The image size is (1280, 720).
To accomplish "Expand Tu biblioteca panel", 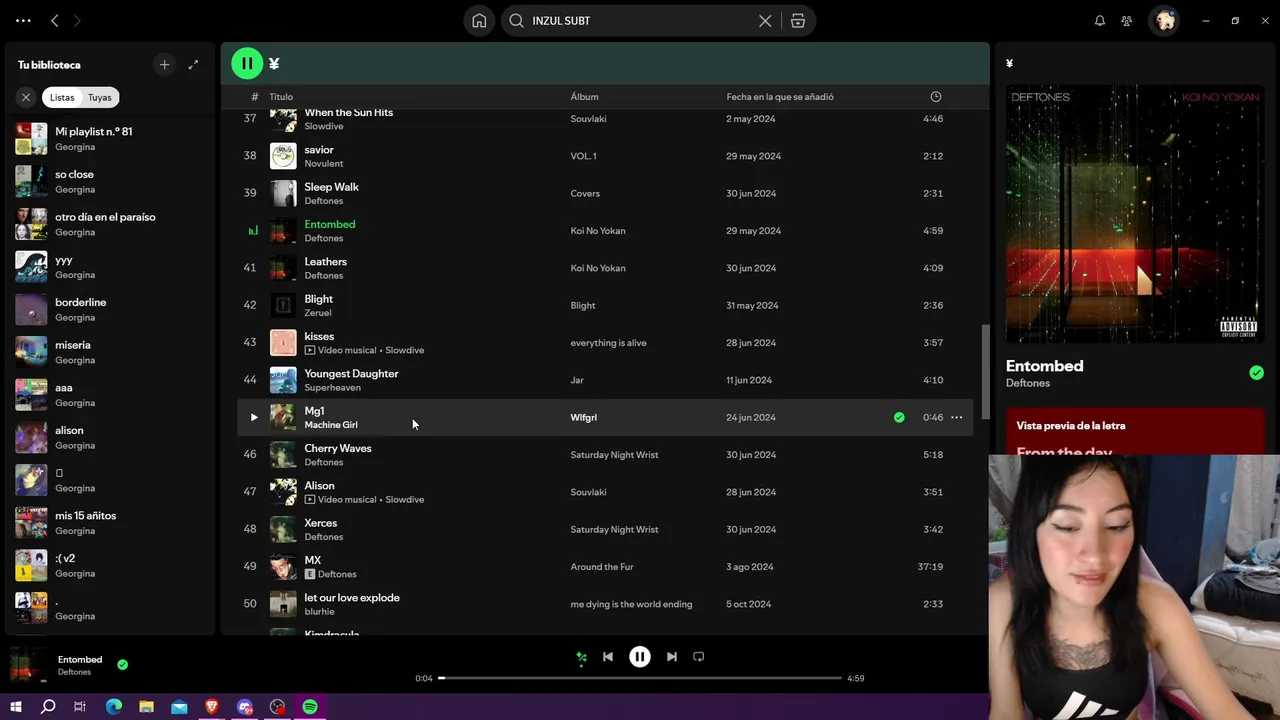I will coord(193,65).
